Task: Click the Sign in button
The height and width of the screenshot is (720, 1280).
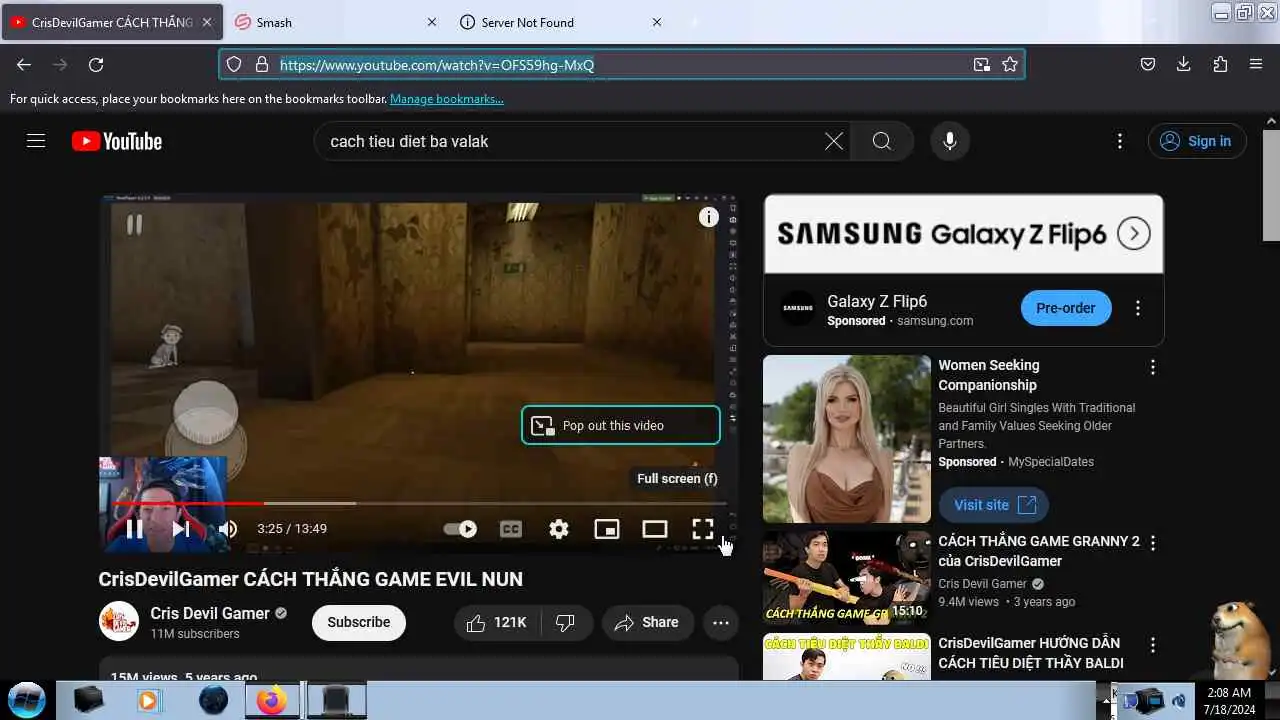Action: click(x=1197, y=141)
